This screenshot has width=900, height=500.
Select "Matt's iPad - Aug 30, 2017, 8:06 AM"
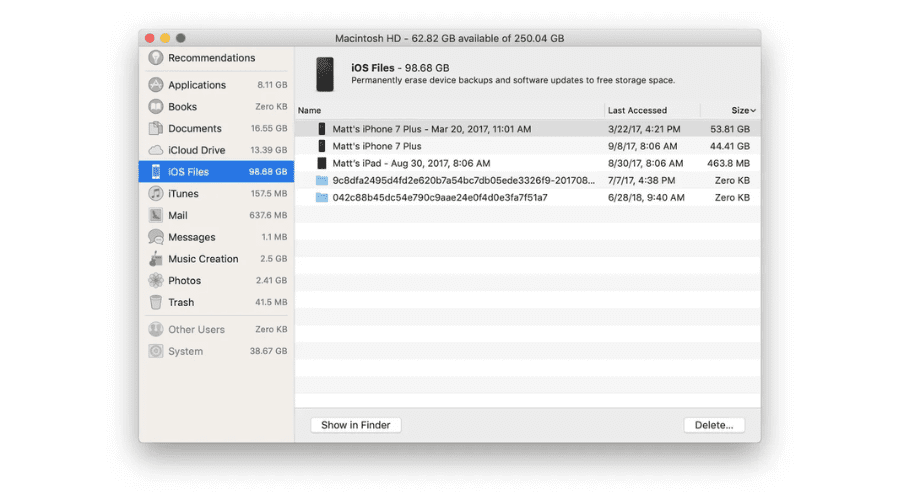(411, 163)
